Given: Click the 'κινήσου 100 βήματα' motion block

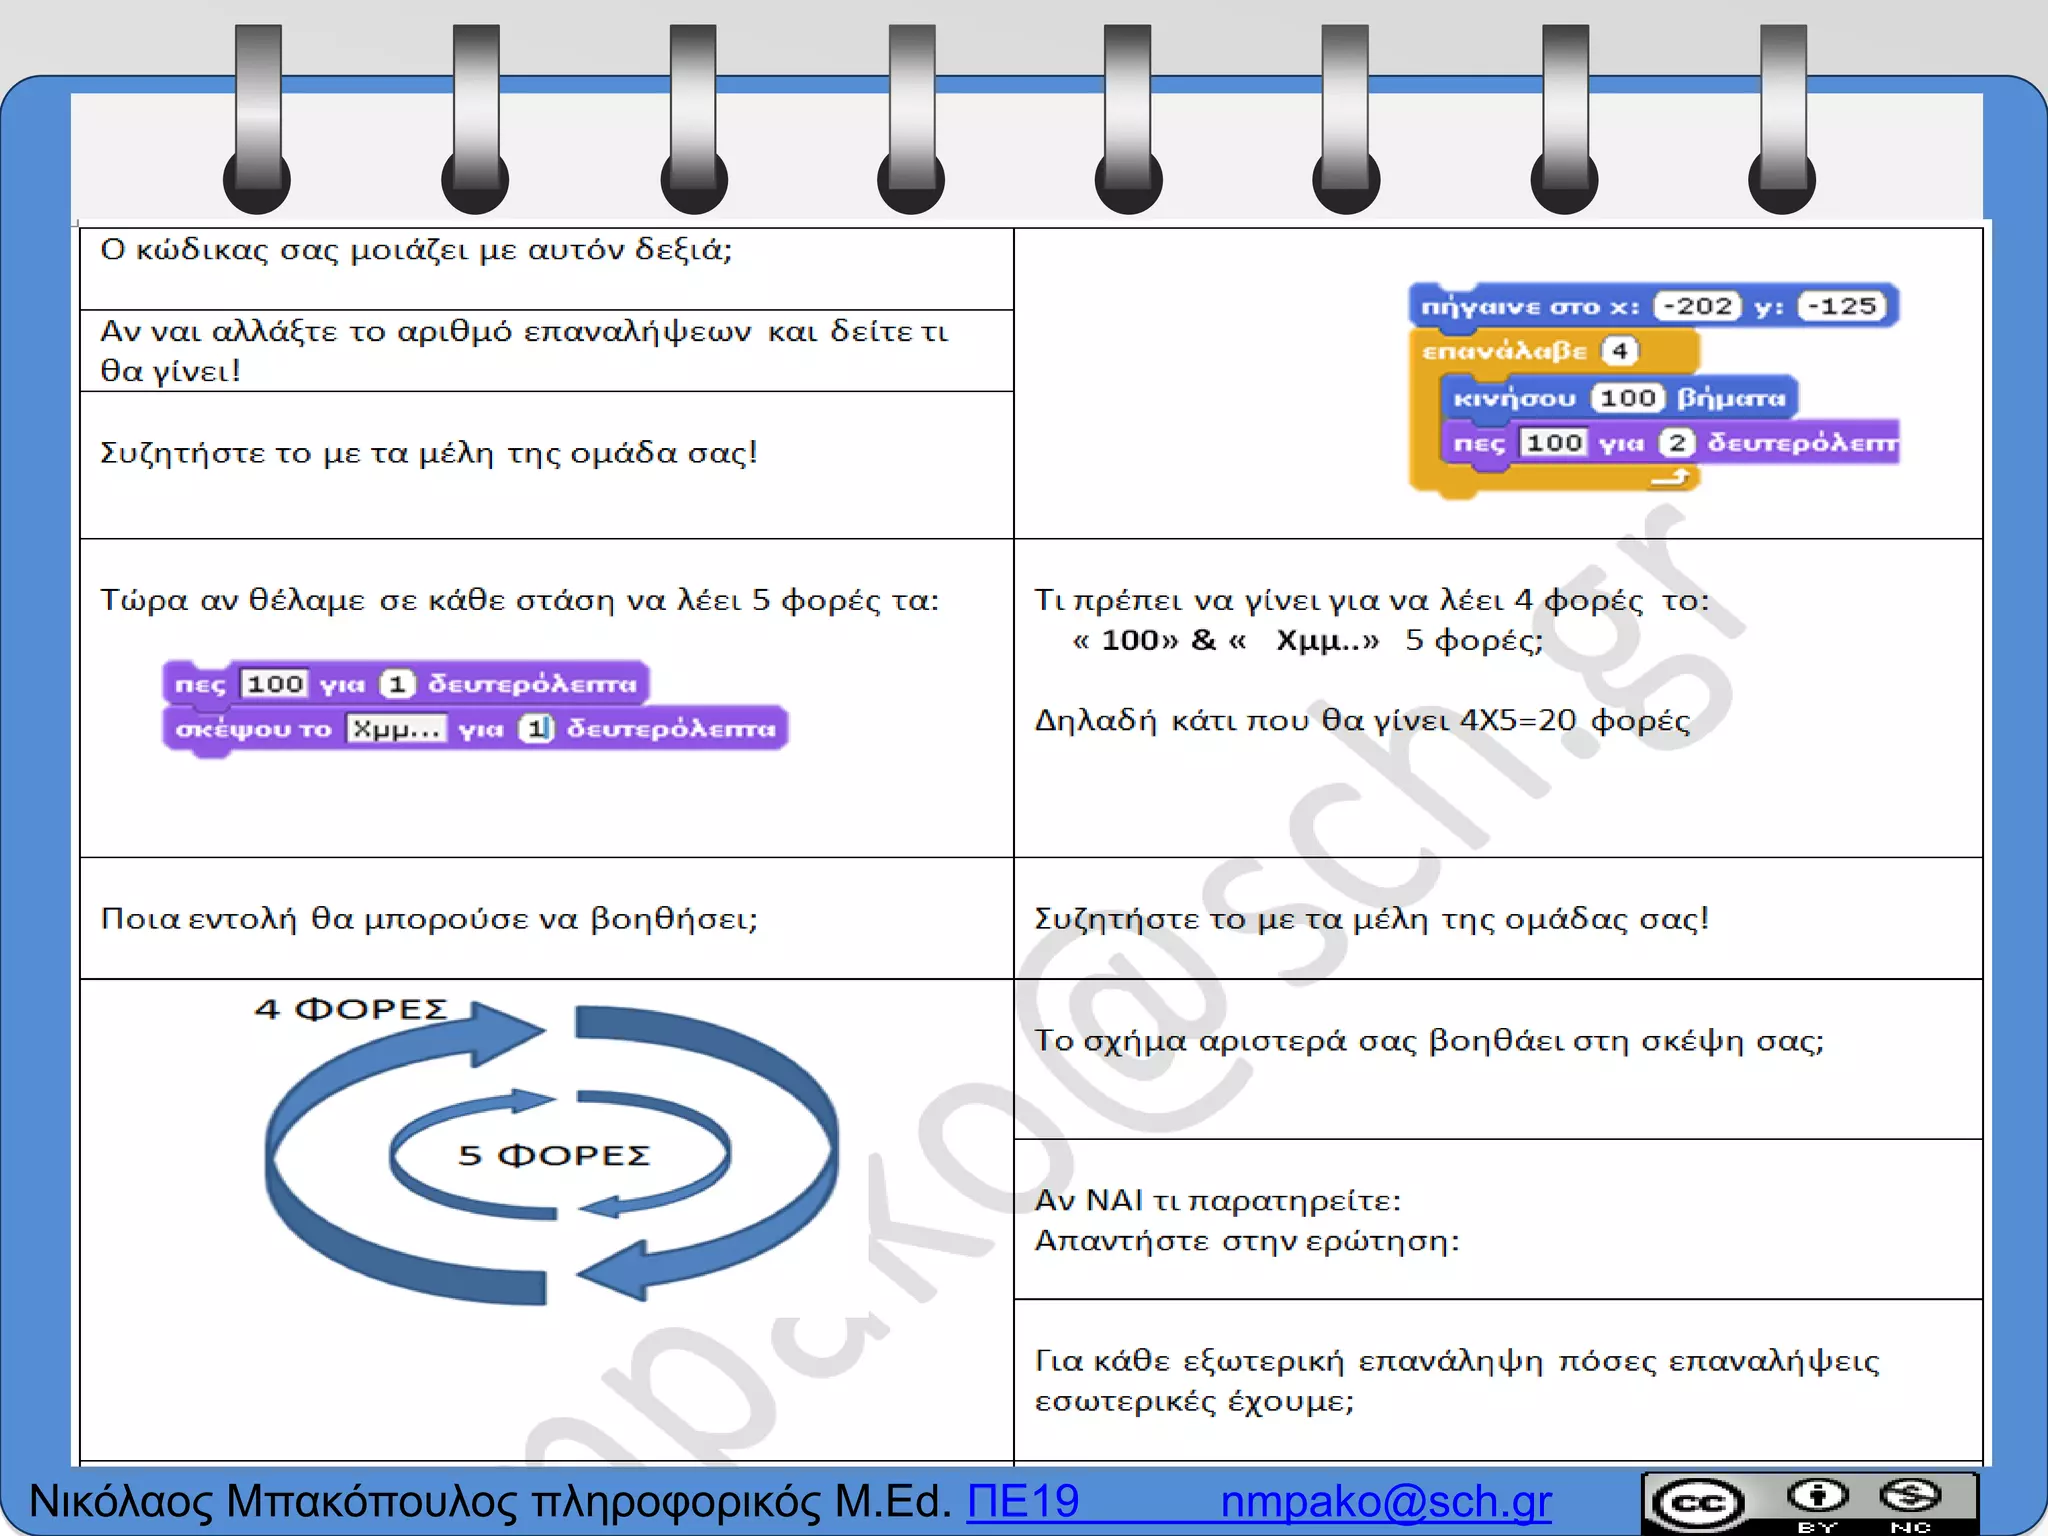Looking at the screenshot, I should (x=1514, y=398).
